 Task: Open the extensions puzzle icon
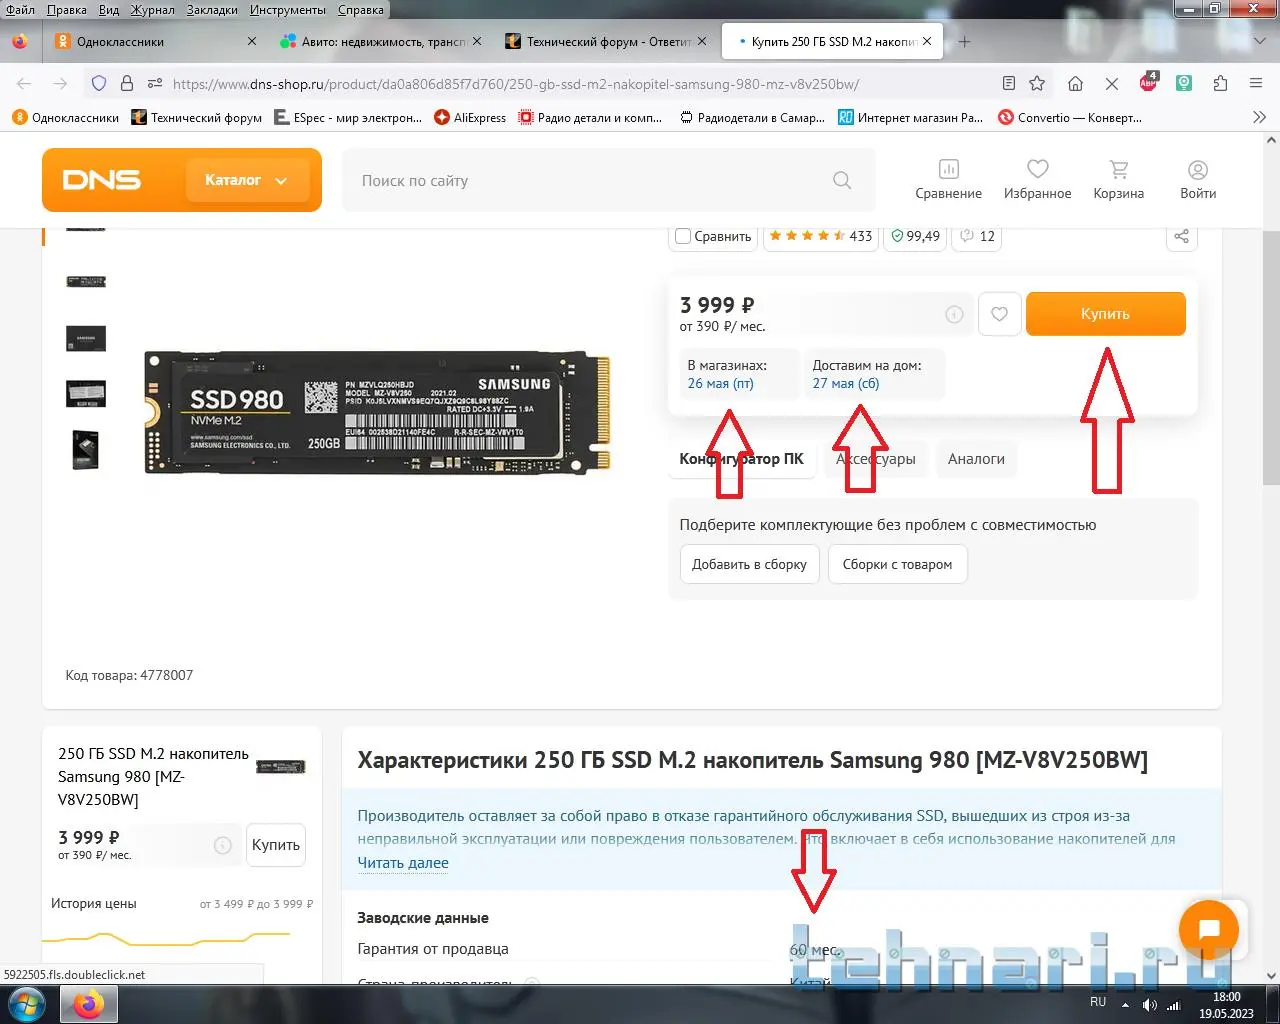[x=1220, y=84]
